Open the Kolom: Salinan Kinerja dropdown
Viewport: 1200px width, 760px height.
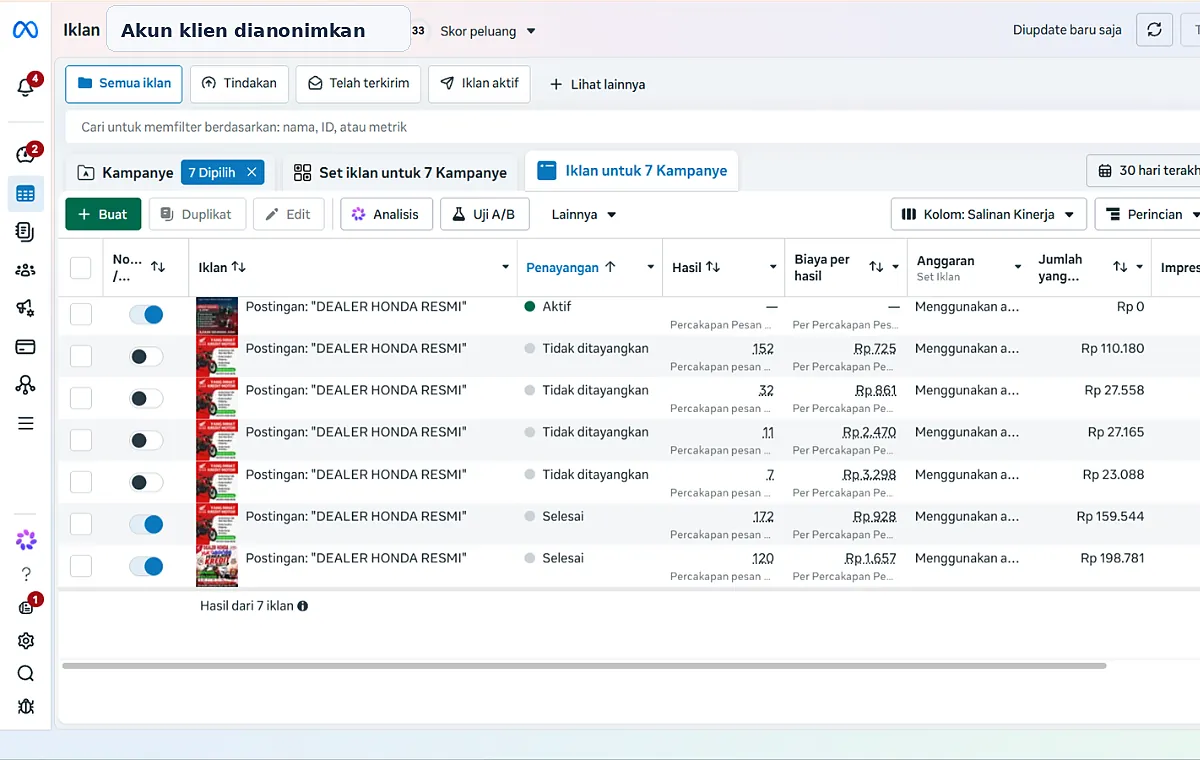pyautogui.click(x=988, y=214)
